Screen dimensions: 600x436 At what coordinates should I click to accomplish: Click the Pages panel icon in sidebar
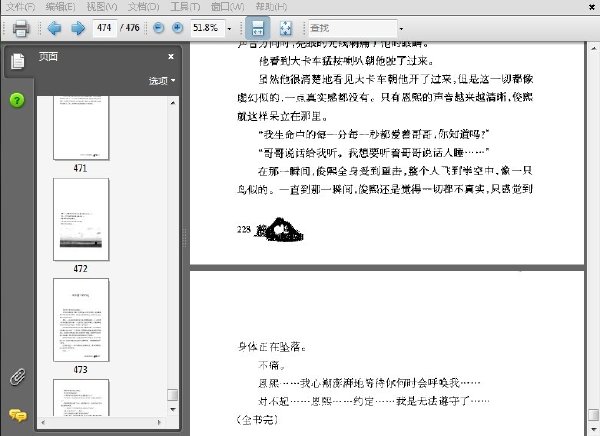tap(17, 61)
